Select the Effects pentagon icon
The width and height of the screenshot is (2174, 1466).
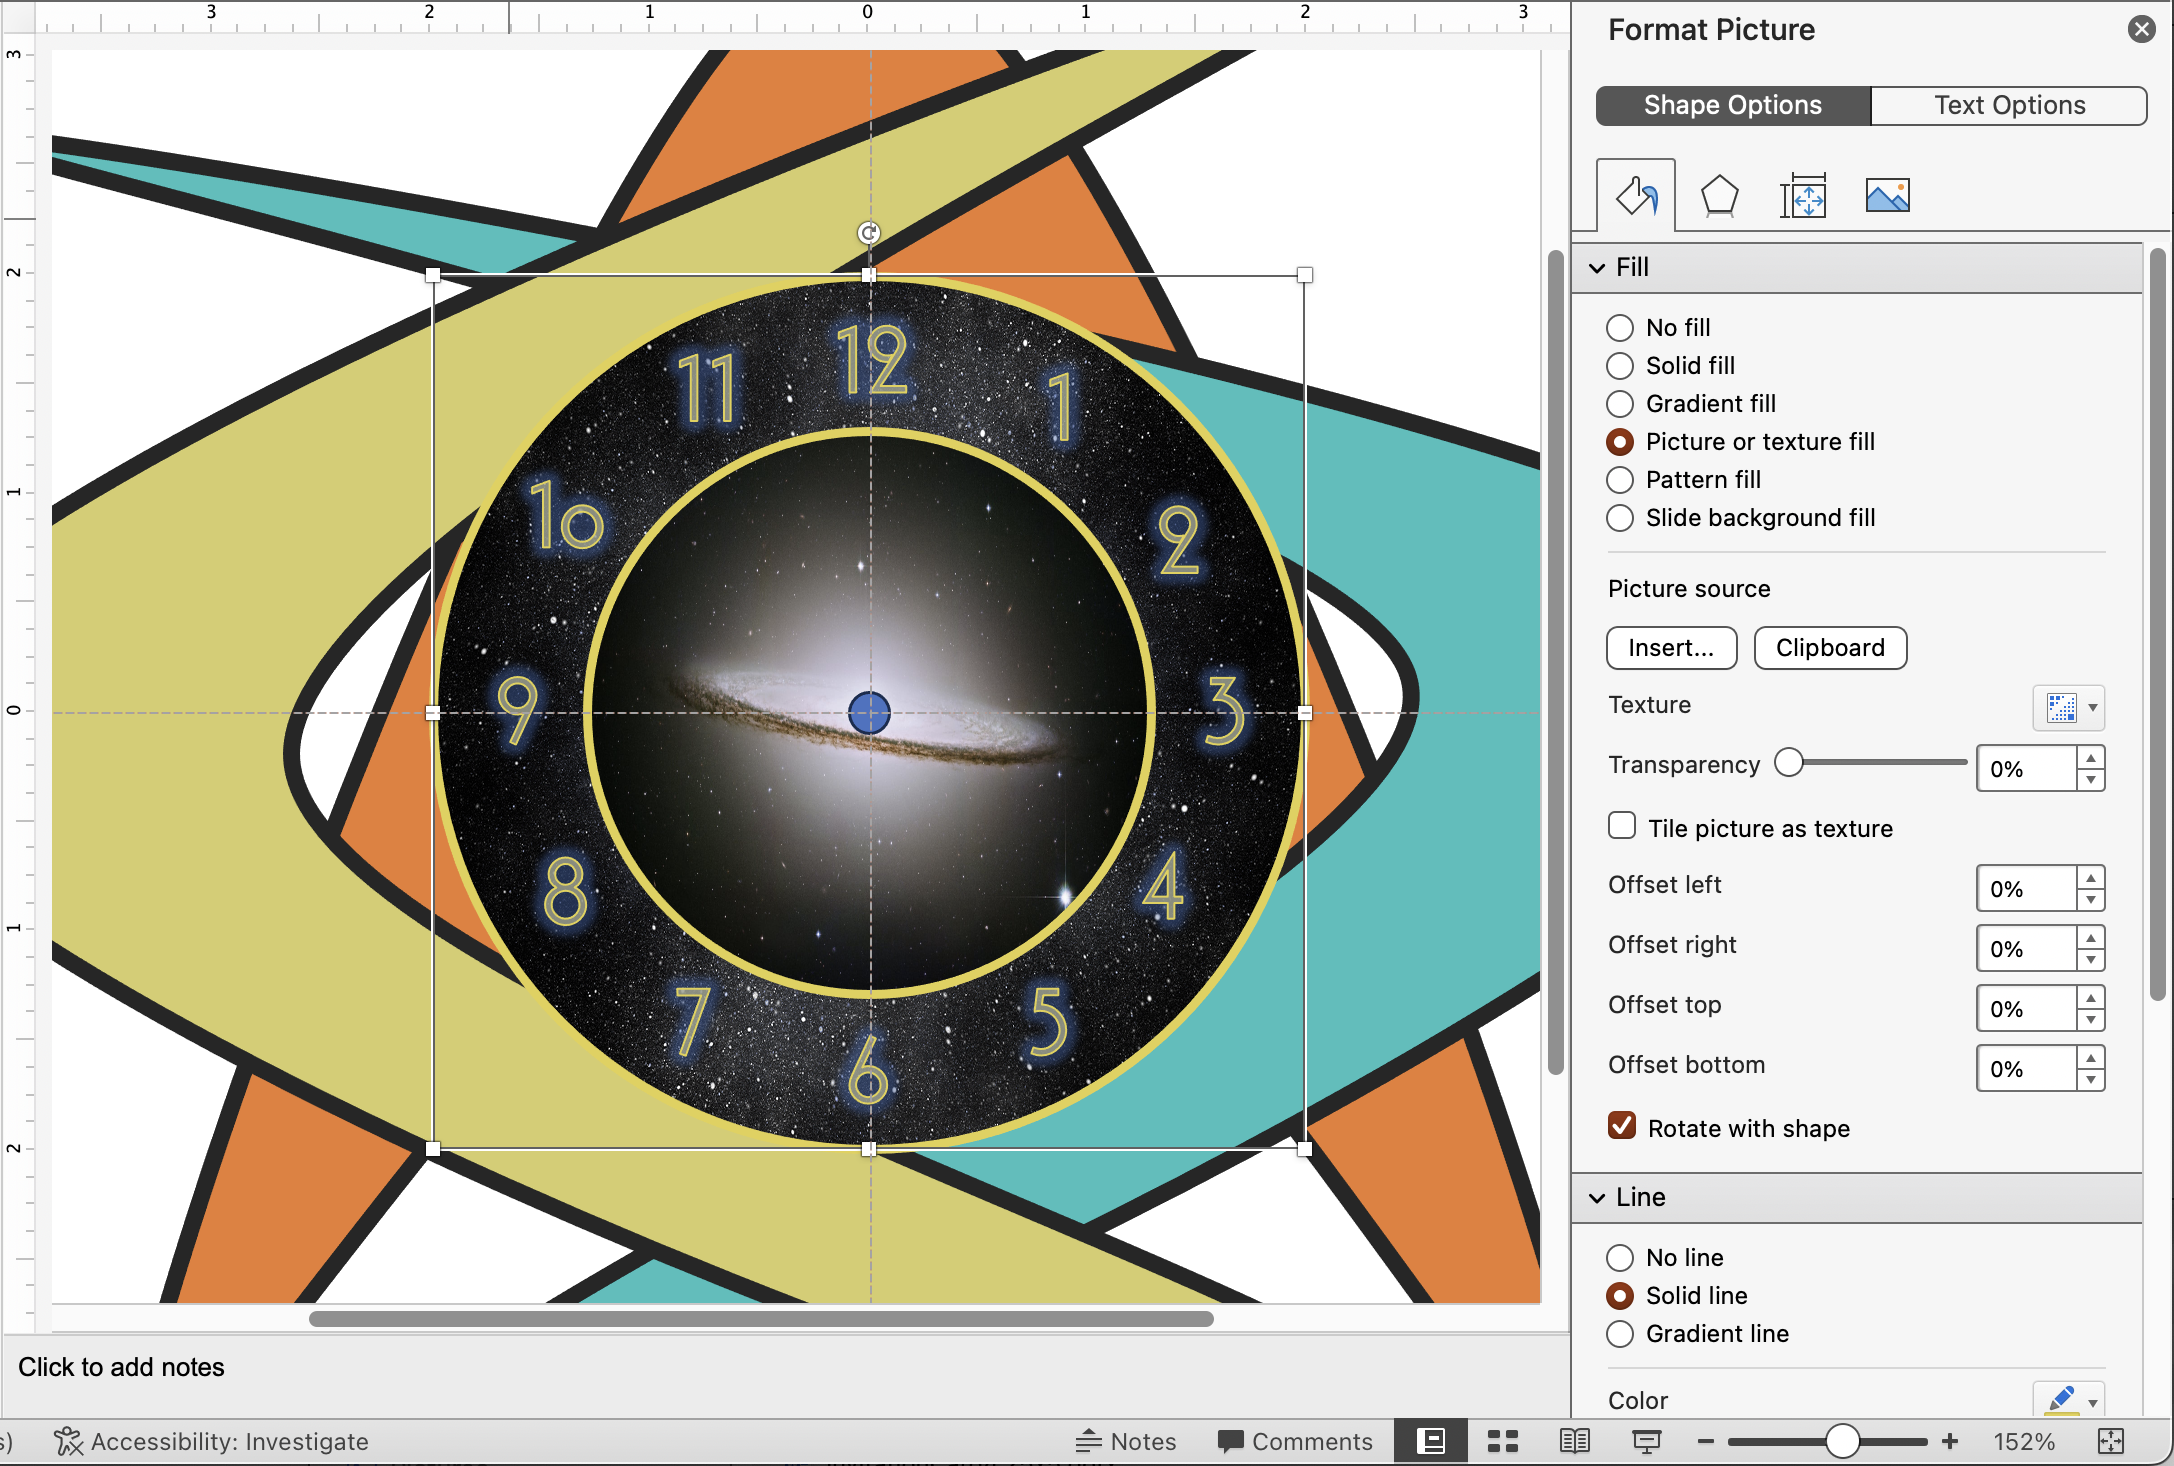pos(1718,194)
